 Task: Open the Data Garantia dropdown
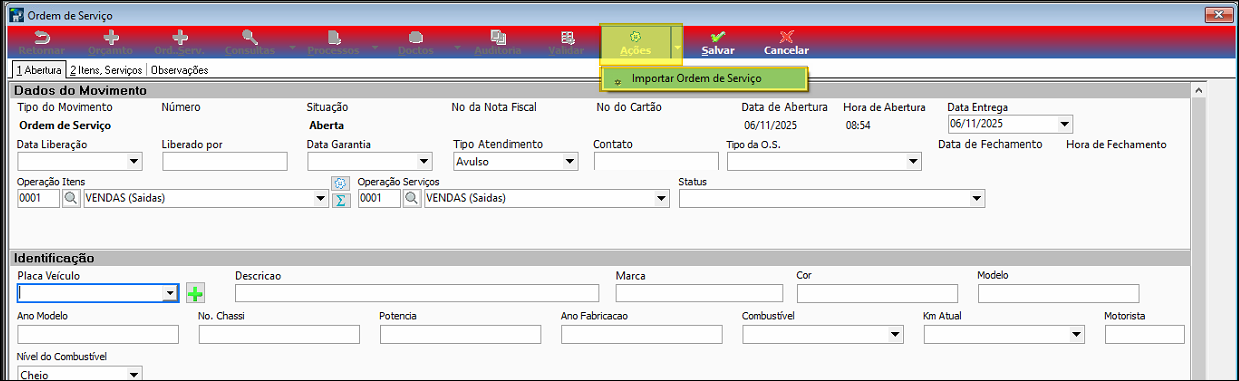pos(423,161)
